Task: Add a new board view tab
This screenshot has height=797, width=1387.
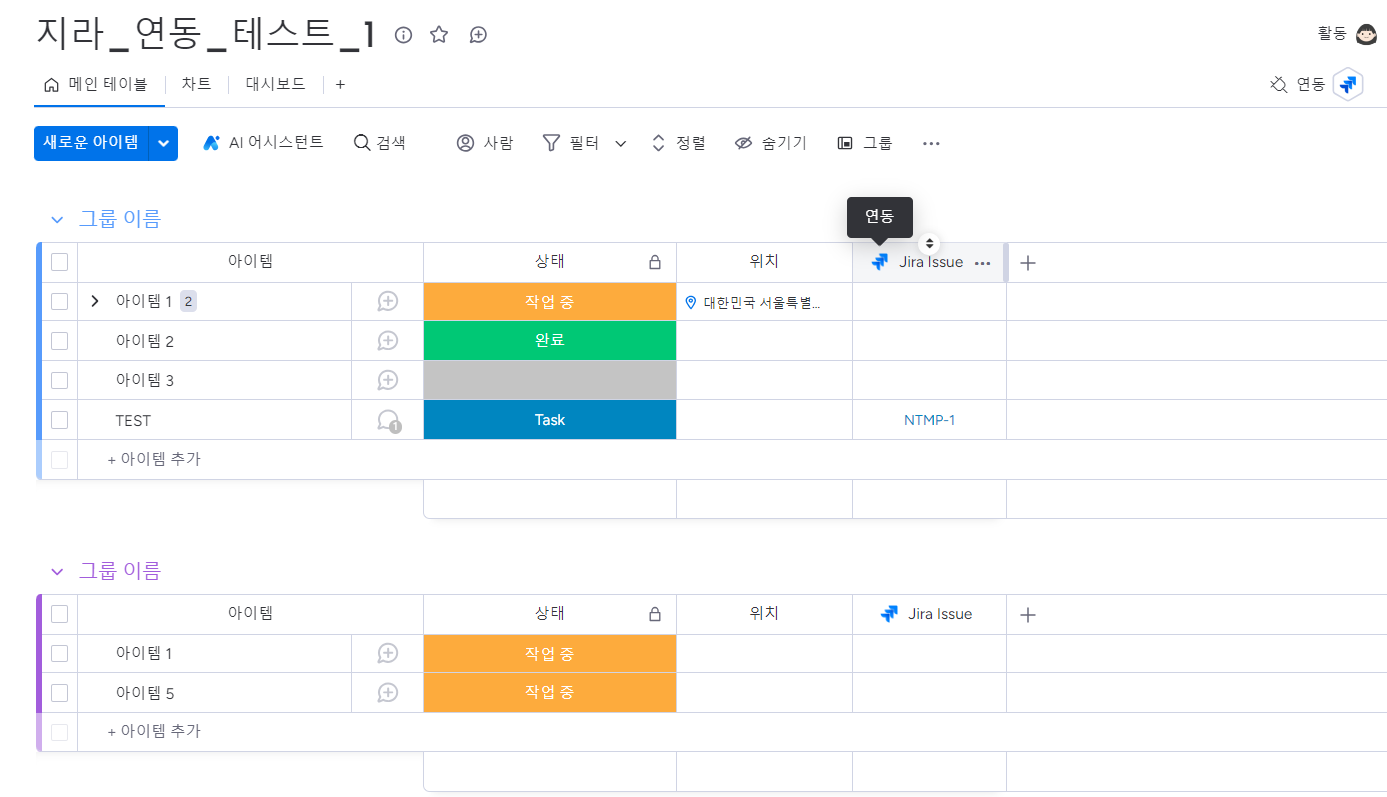Action: pos(340,85)
